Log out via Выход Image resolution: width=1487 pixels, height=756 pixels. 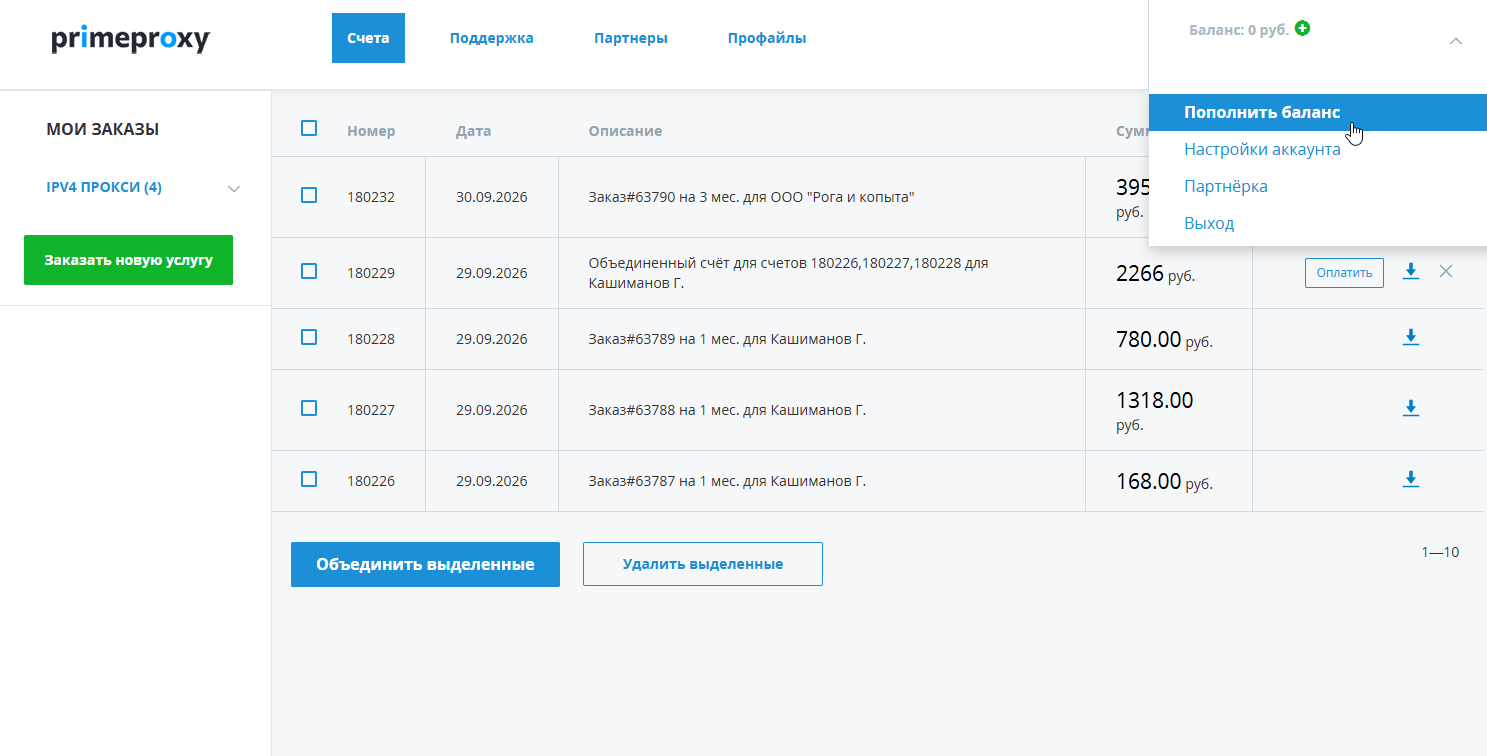(x=1209, y=223)
